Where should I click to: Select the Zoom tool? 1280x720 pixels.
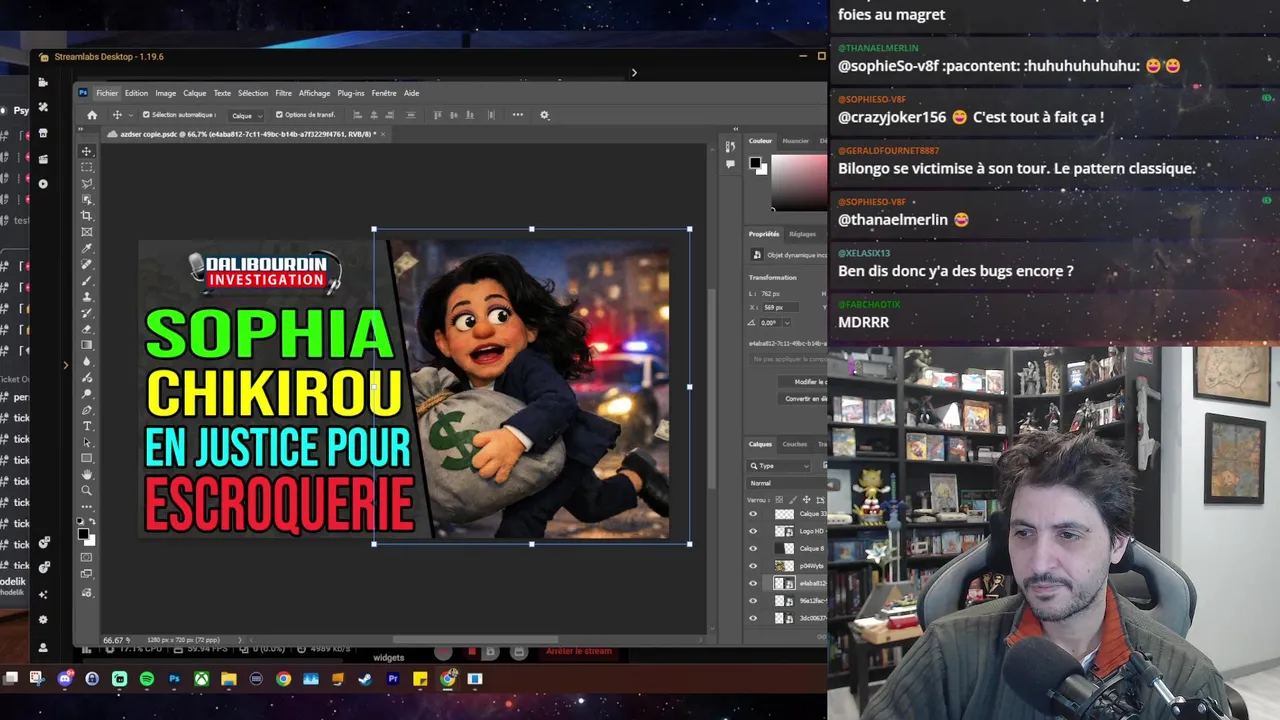tap(86, 490)
